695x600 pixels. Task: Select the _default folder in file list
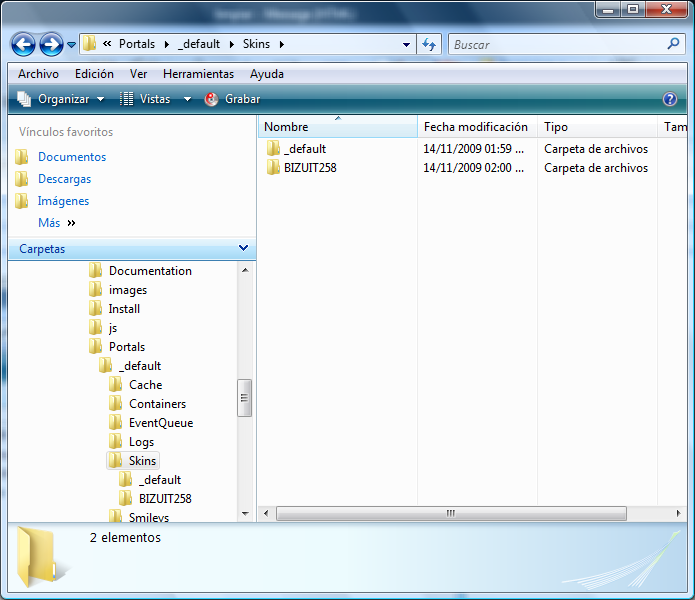[x=304, y=149]
